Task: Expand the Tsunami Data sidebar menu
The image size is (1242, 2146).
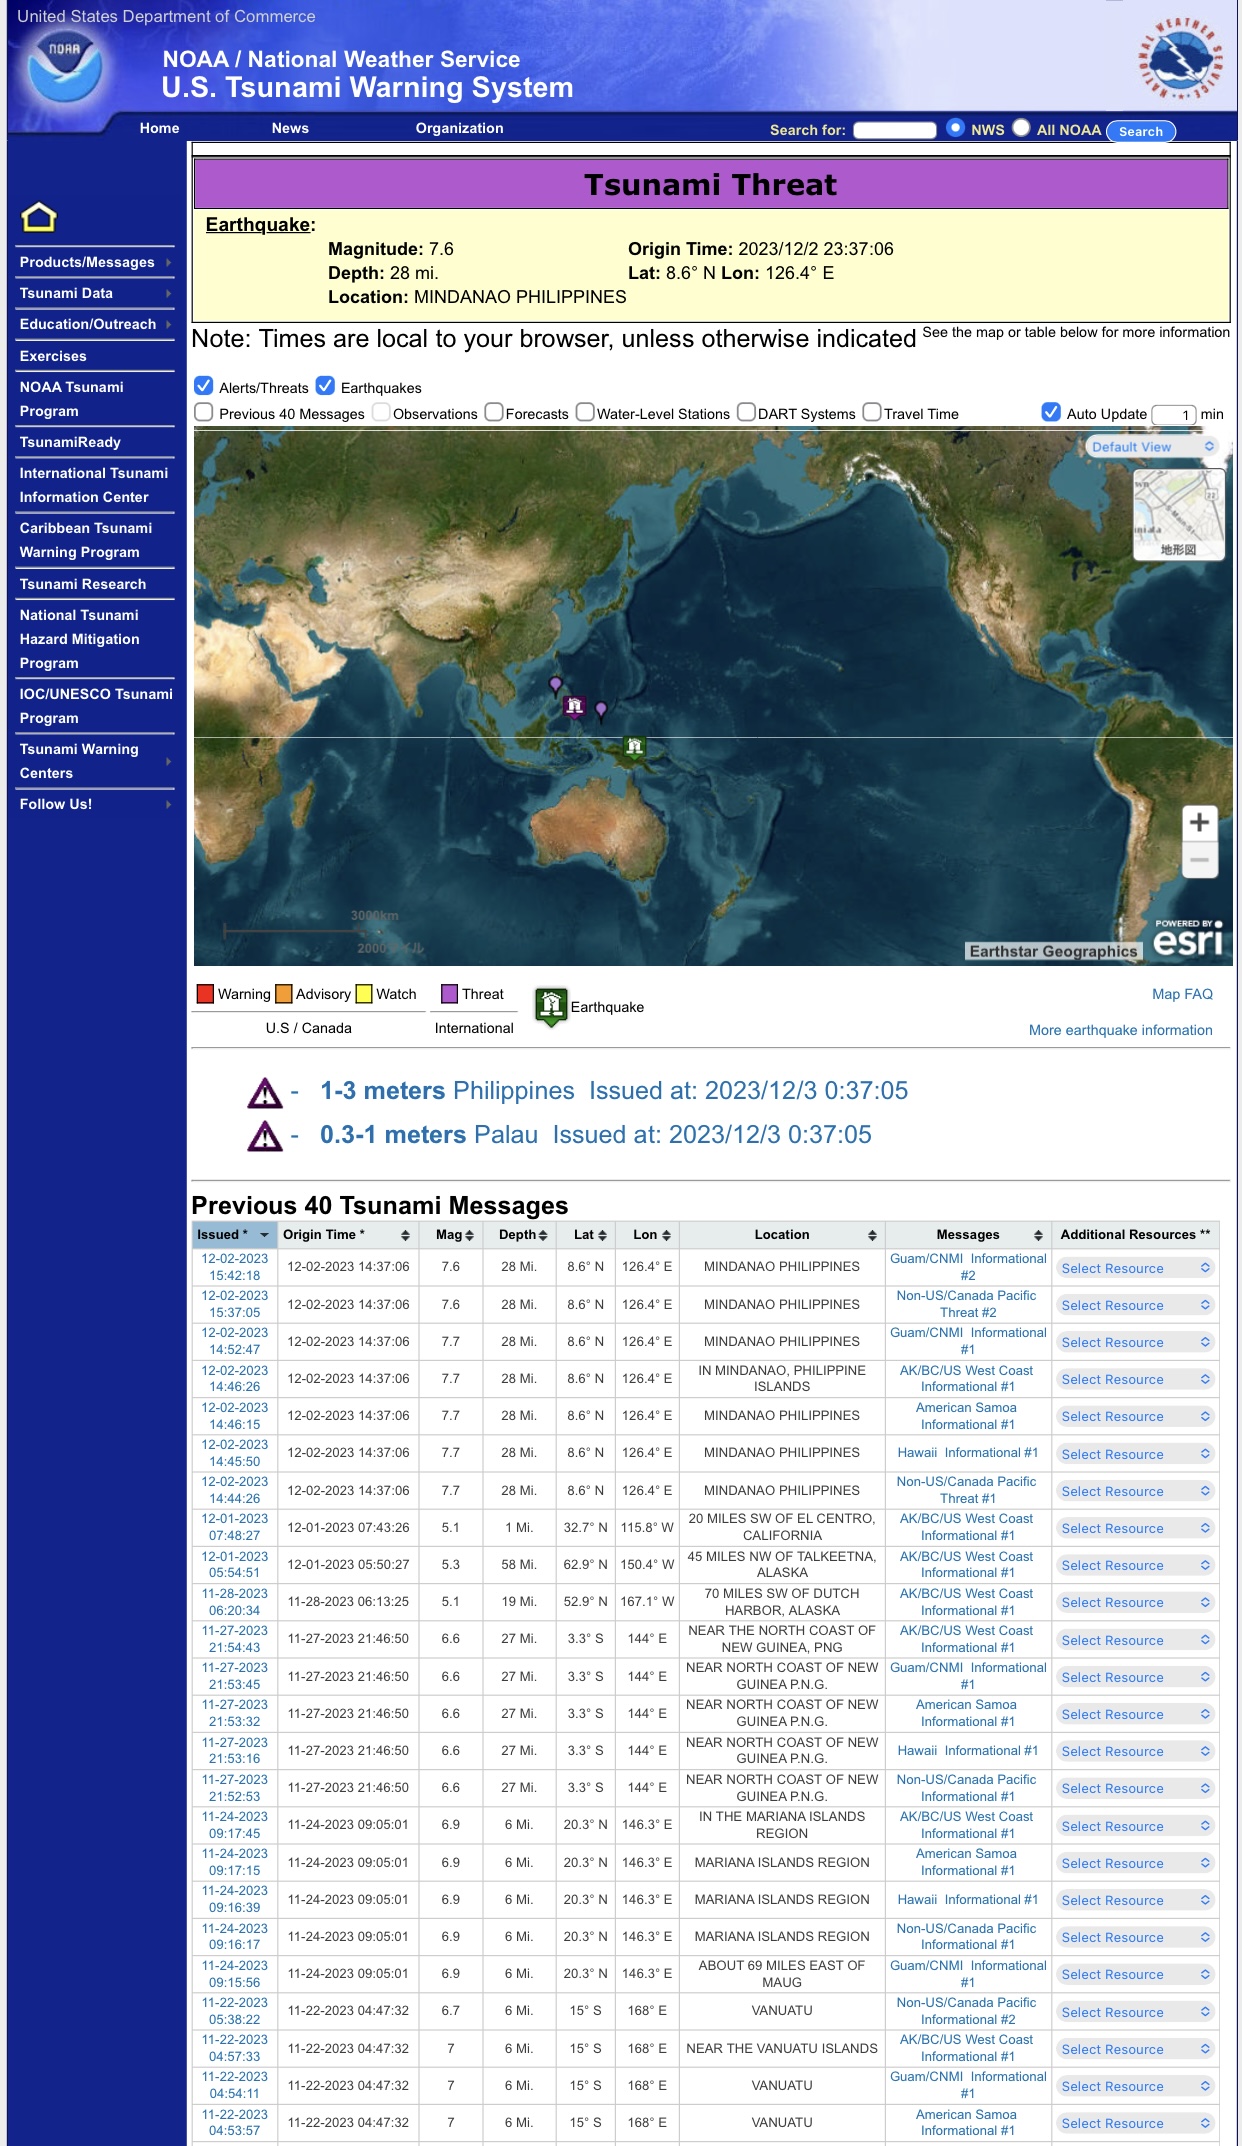Action: click(x=95, y=293)
